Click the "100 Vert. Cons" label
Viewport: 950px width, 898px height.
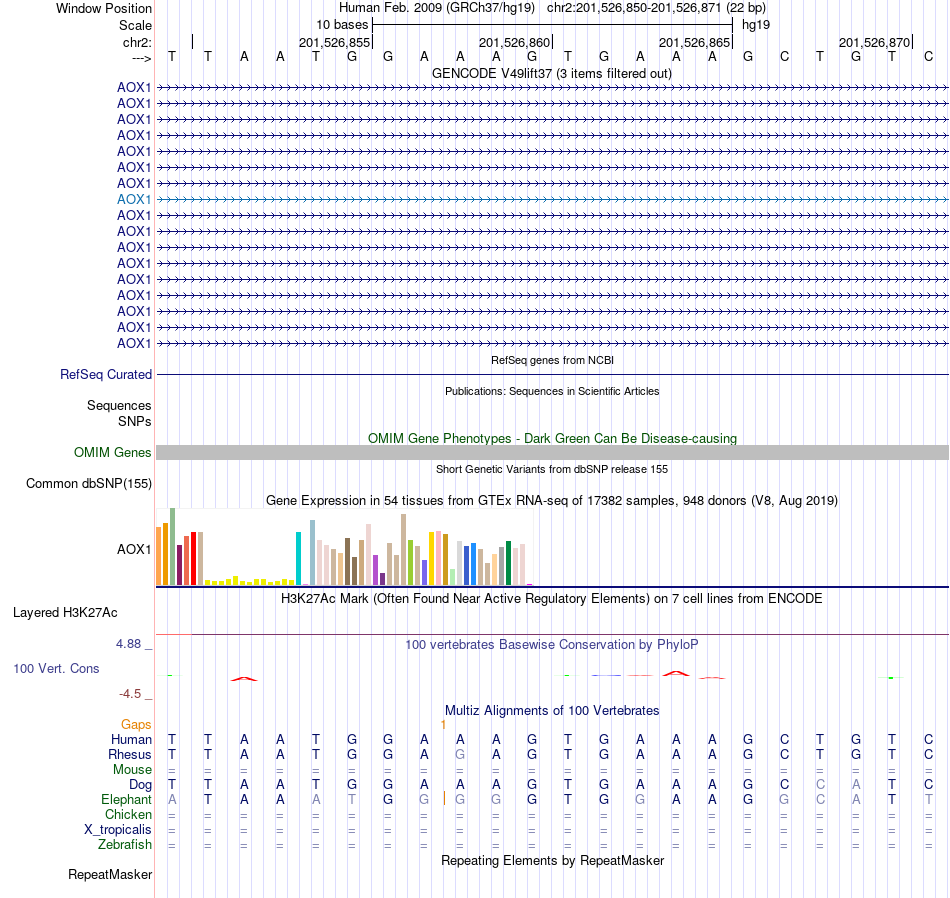pyautogui.click(x=56, y=668)
